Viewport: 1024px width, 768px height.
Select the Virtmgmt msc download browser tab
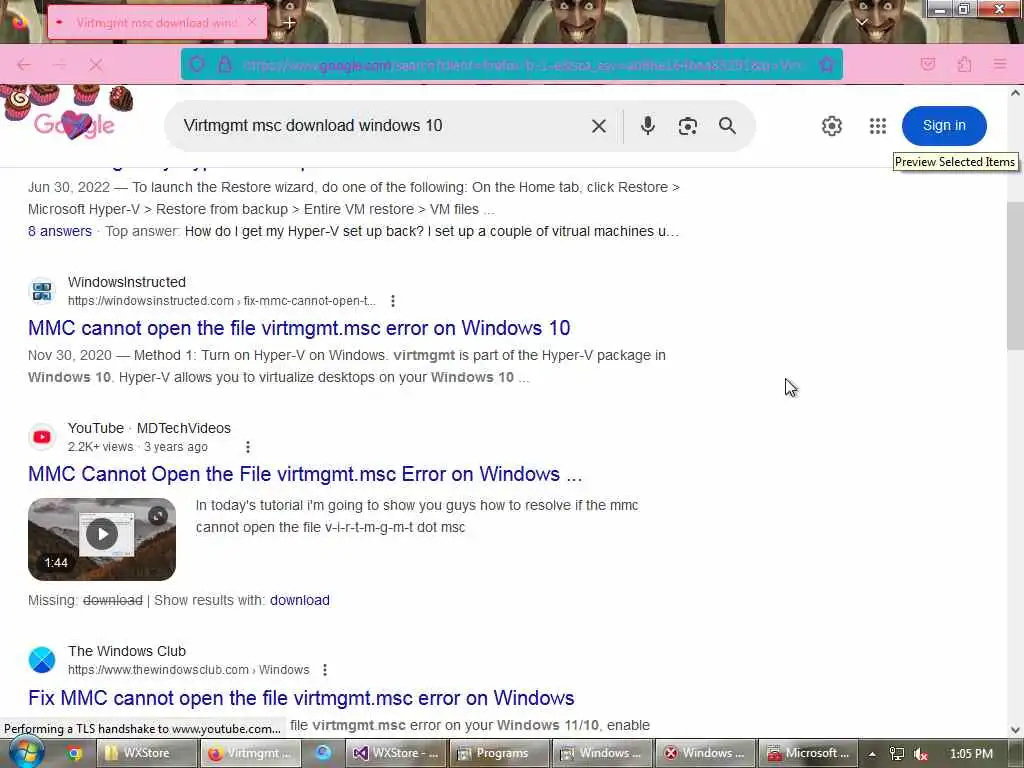157,22
